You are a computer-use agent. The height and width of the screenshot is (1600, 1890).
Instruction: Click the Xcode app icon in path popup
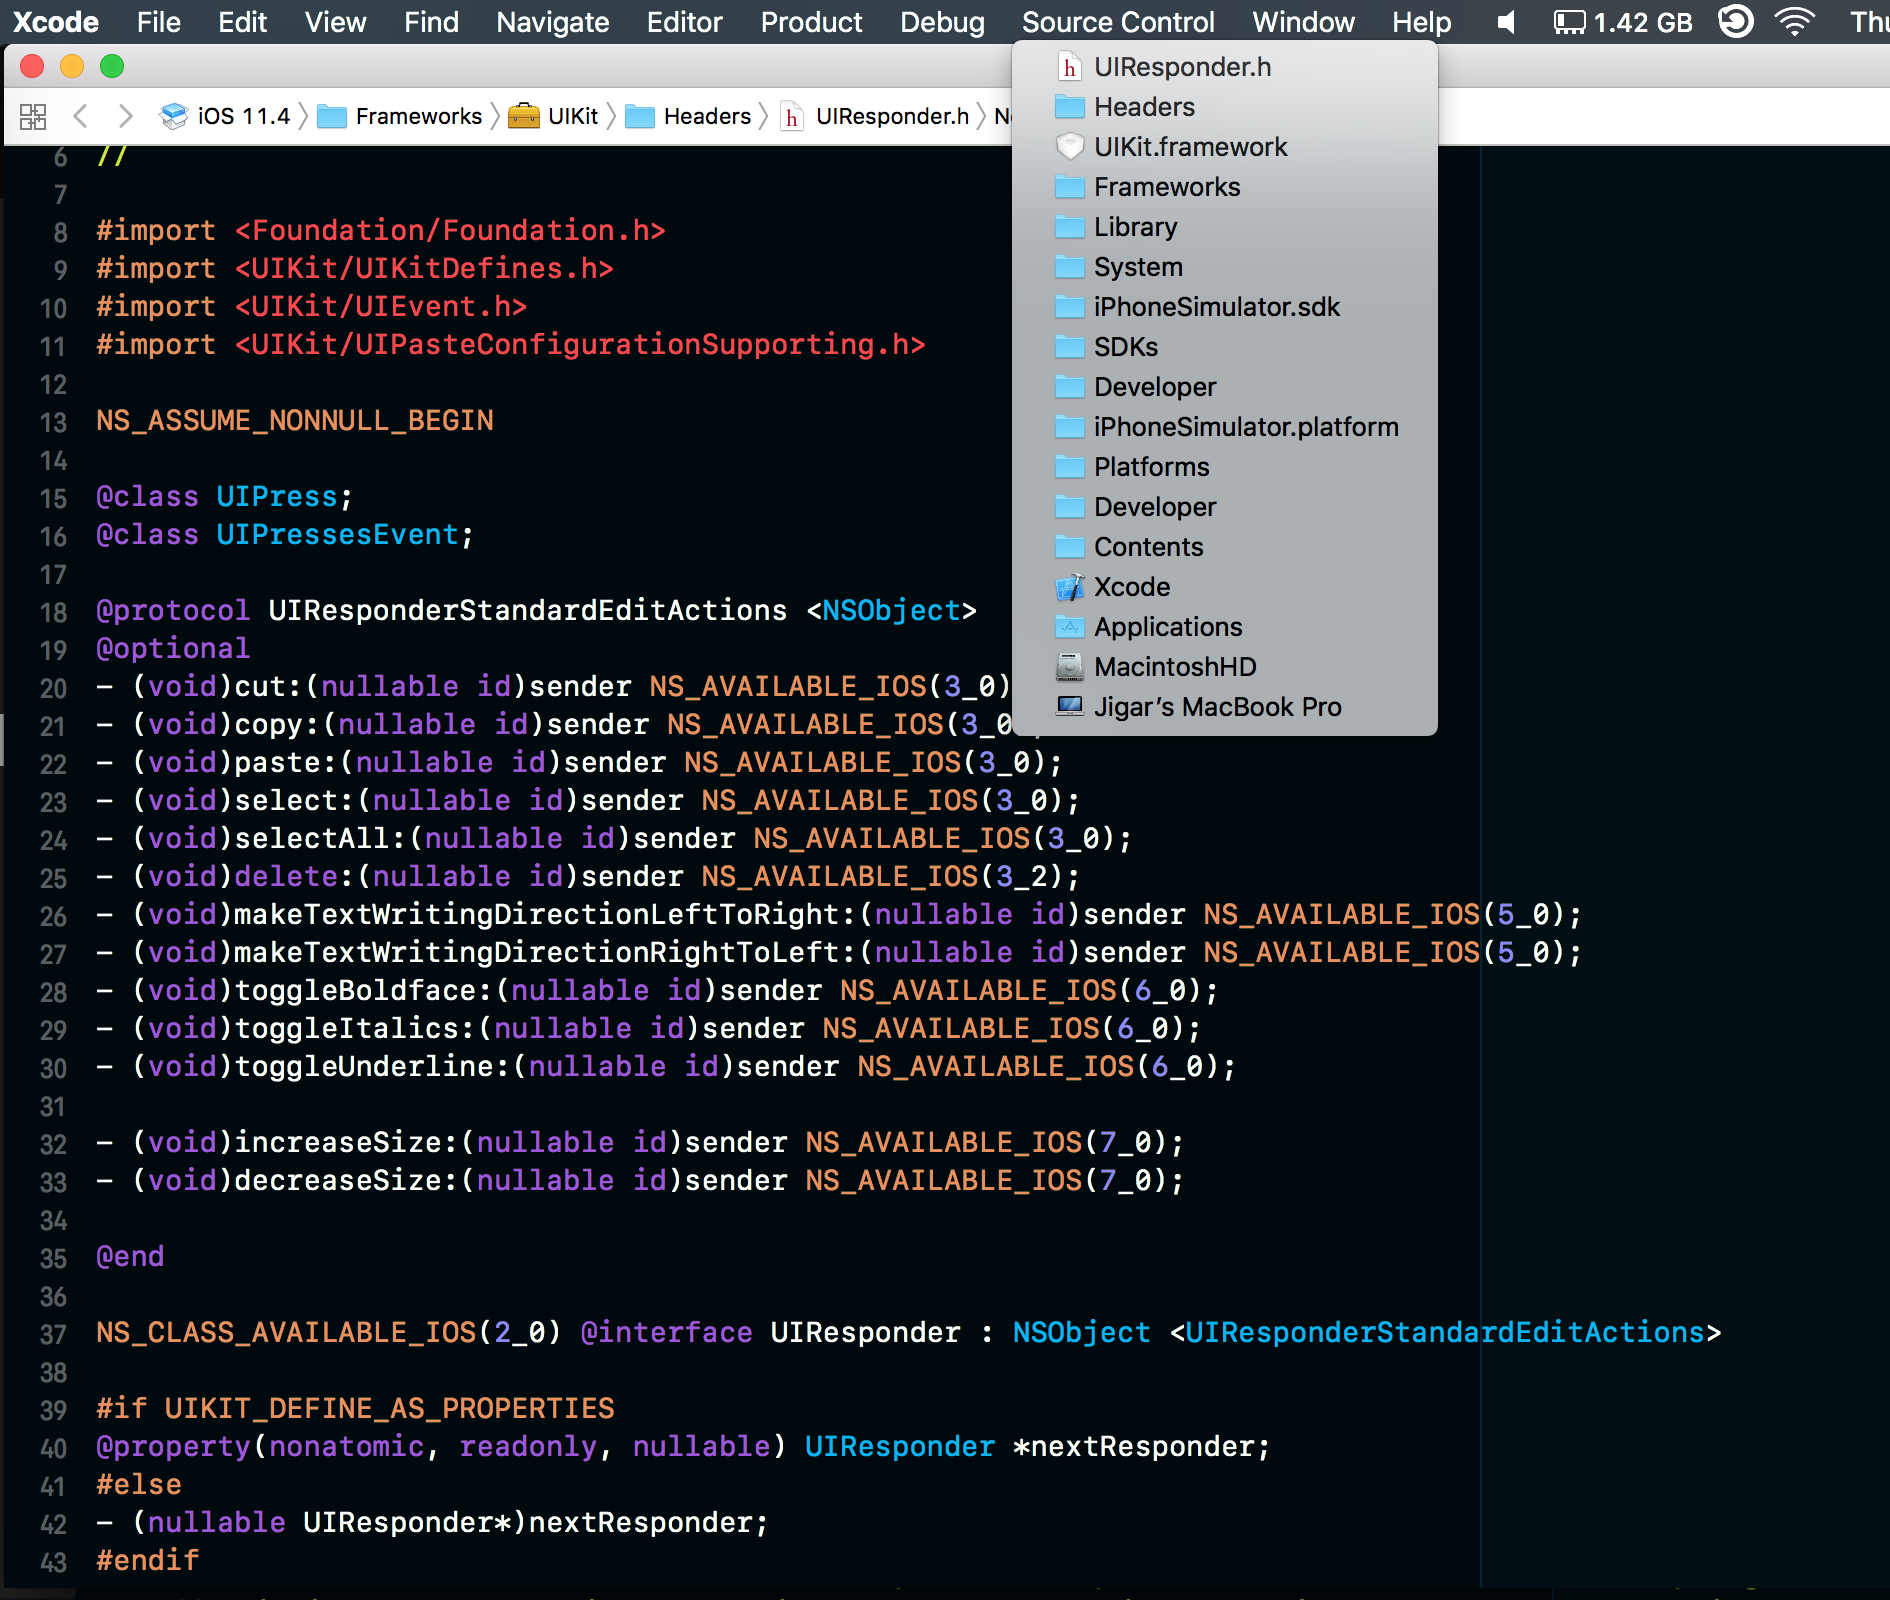[1070, 587]
